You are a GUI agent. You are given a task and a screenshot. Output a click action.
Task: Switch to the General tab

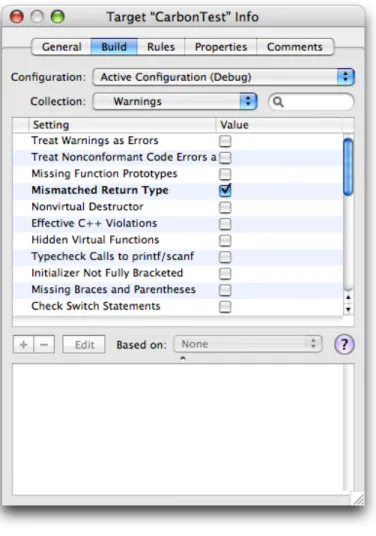(62, 47)
